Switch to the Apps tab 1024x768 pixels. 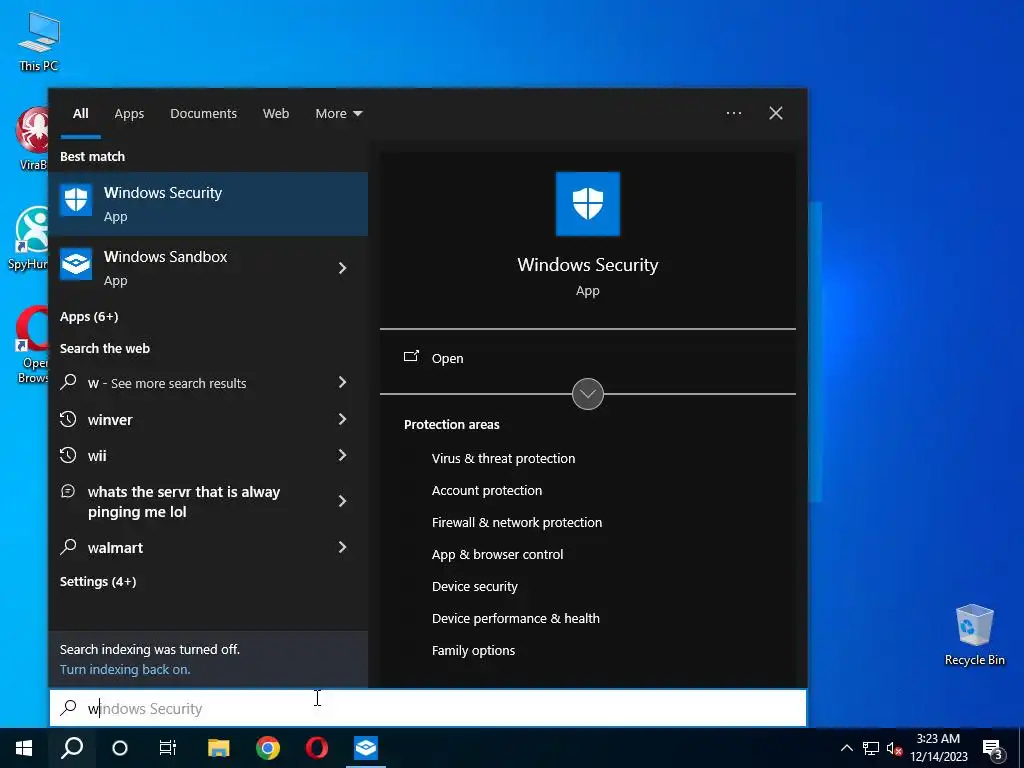[x=129, y=114]
